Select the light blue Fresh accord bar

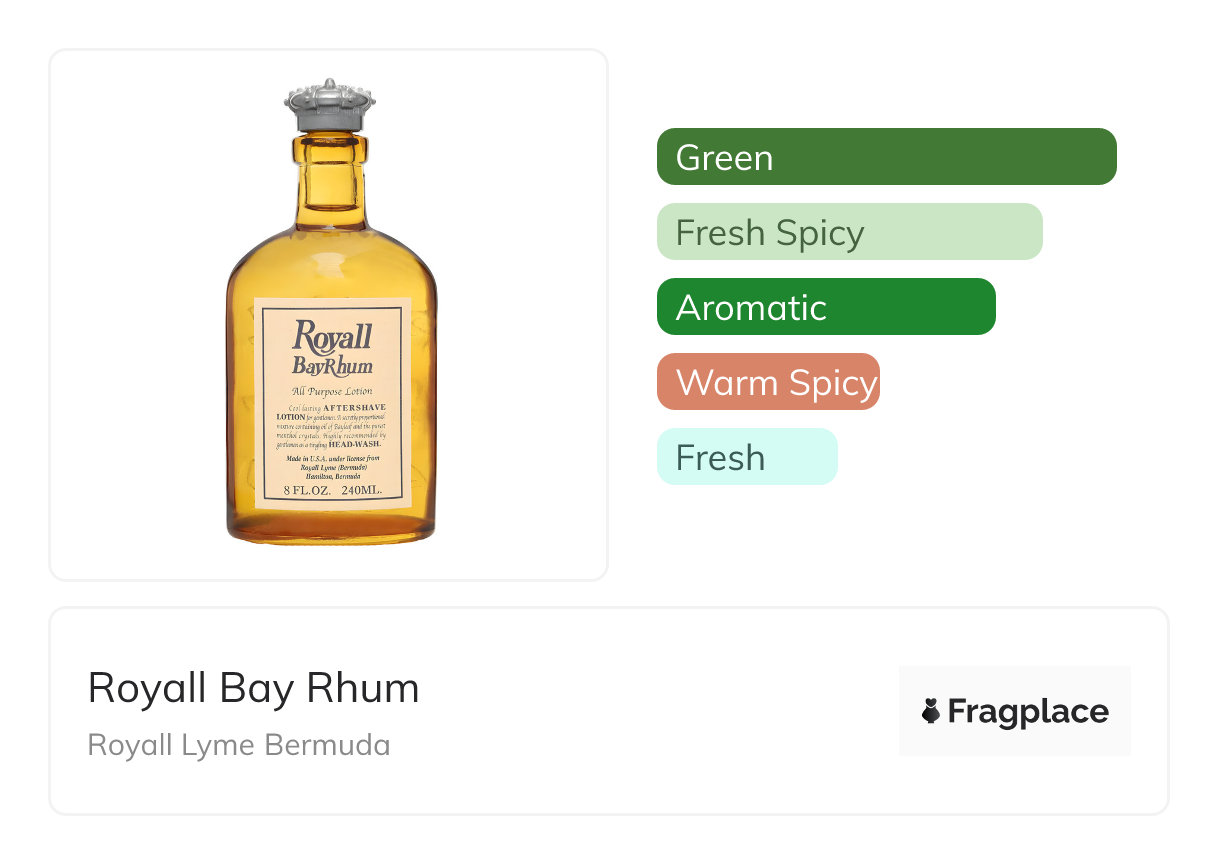coord(746,457)
